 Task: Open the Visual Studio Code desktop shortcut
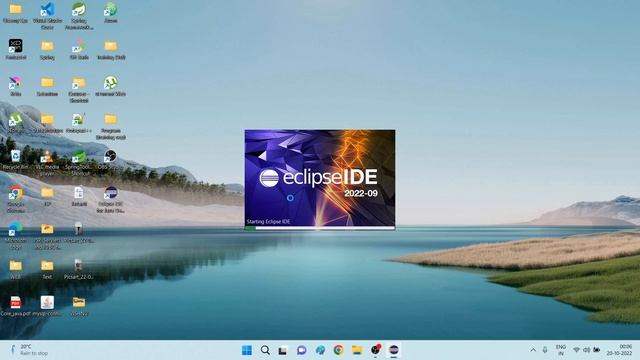click(47, 15)
